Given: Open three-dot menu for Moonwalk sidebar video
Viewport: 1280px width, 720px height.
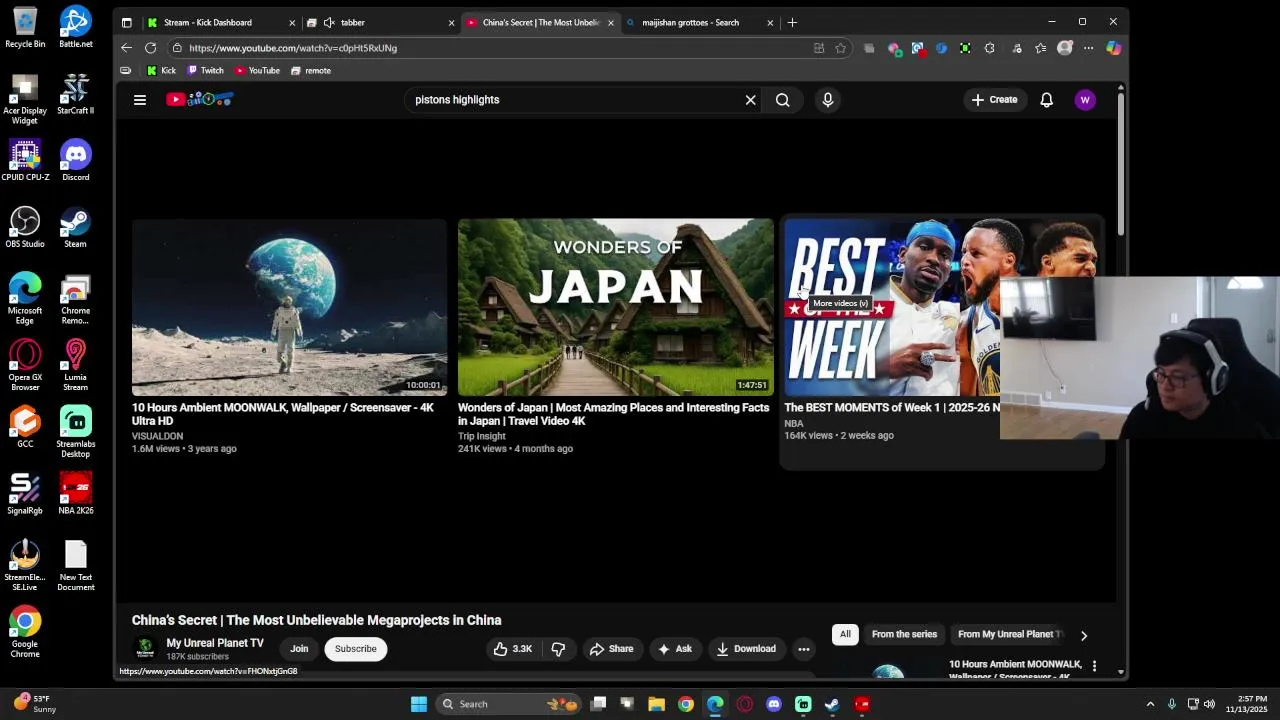Looking at the screenshot, I should (x=1094, y=665).
